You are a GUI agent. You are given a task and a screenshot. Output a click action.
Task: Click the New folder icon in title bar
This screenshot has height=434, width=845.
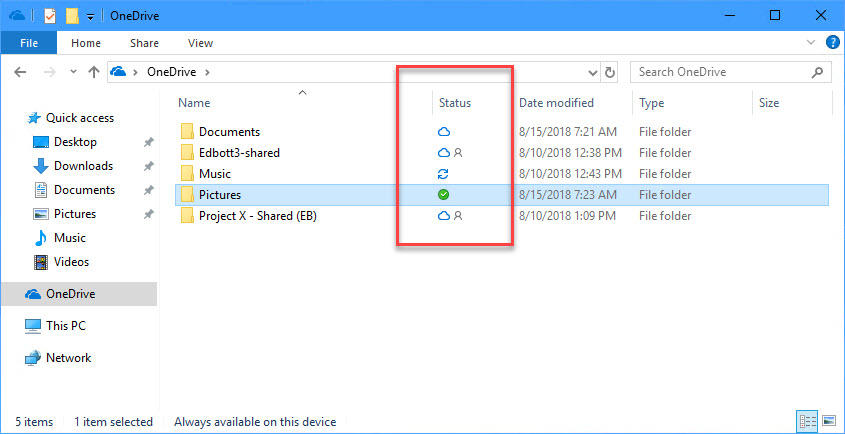(72, 16)
